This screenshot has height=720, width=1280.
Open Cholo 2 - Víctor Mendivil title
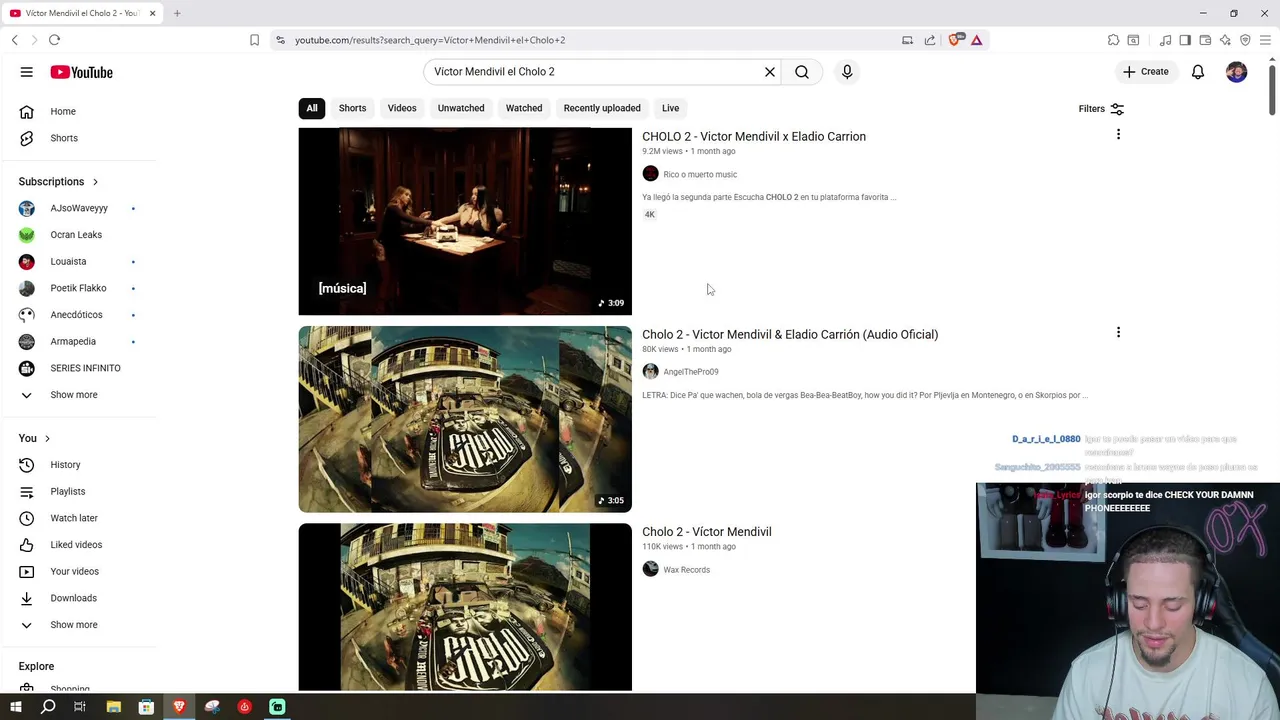click(x=707, y=532)
